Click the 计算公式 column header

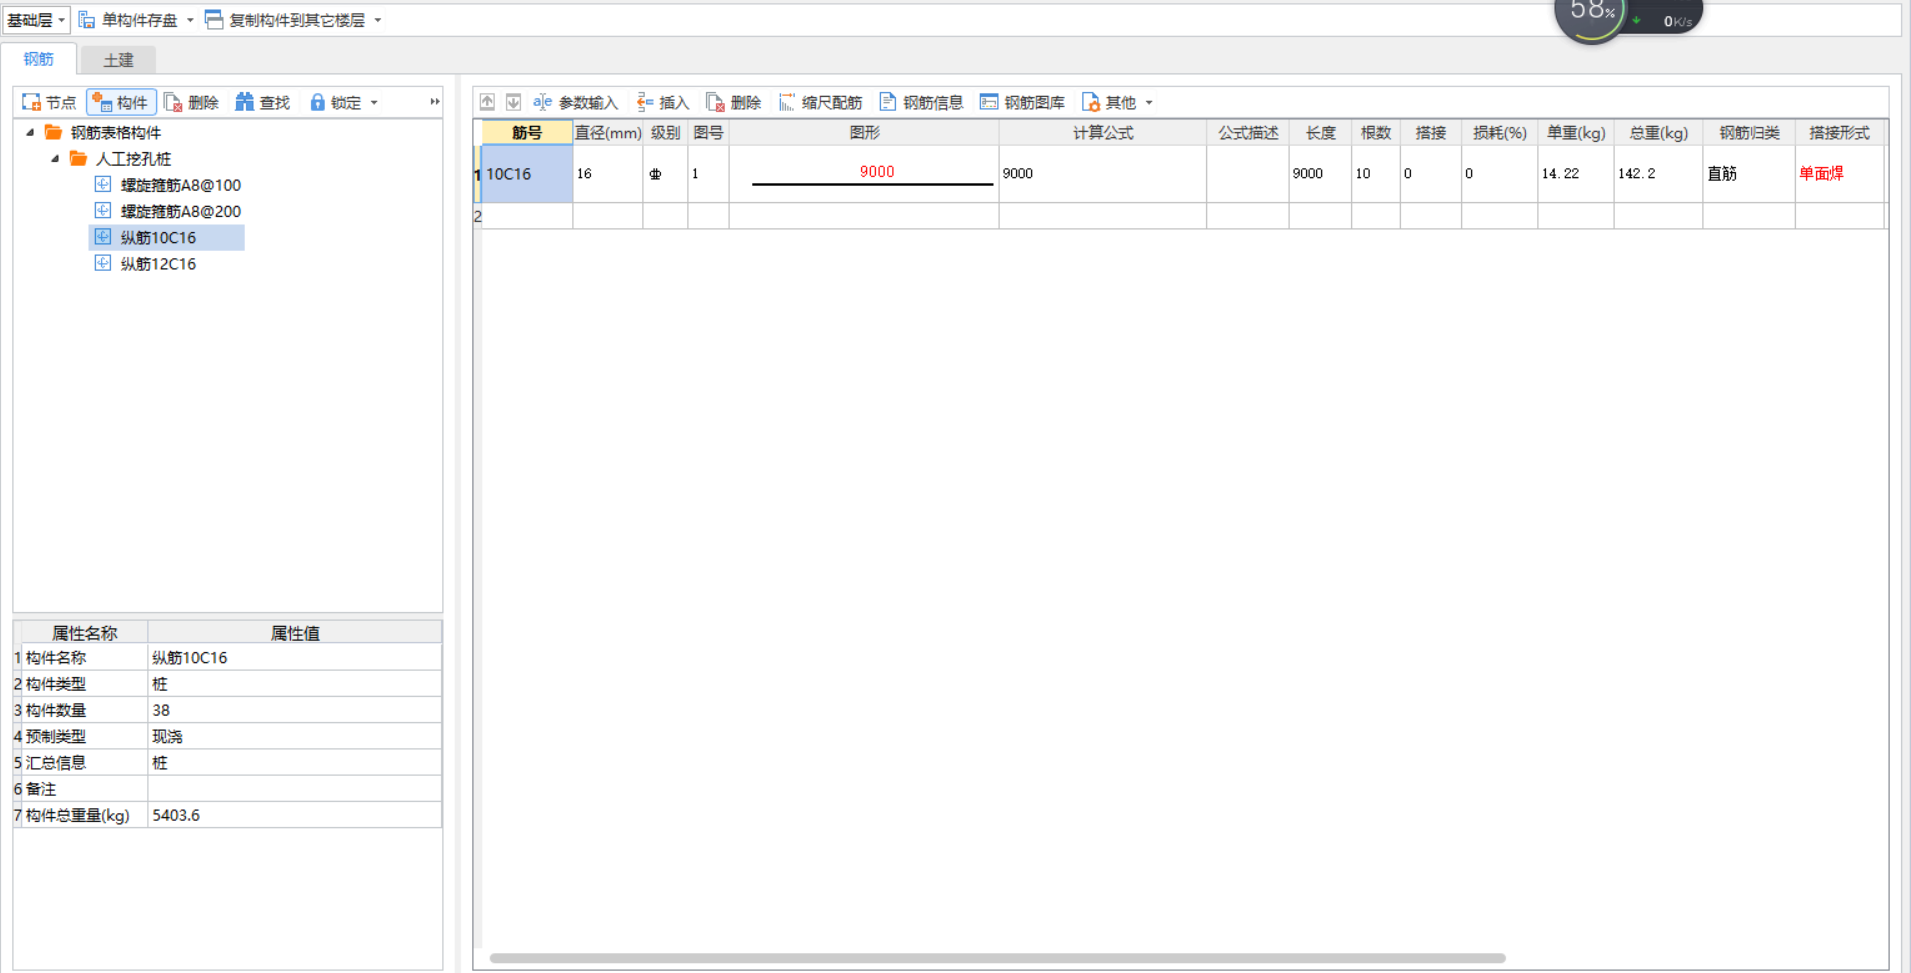pos(1102,133)
